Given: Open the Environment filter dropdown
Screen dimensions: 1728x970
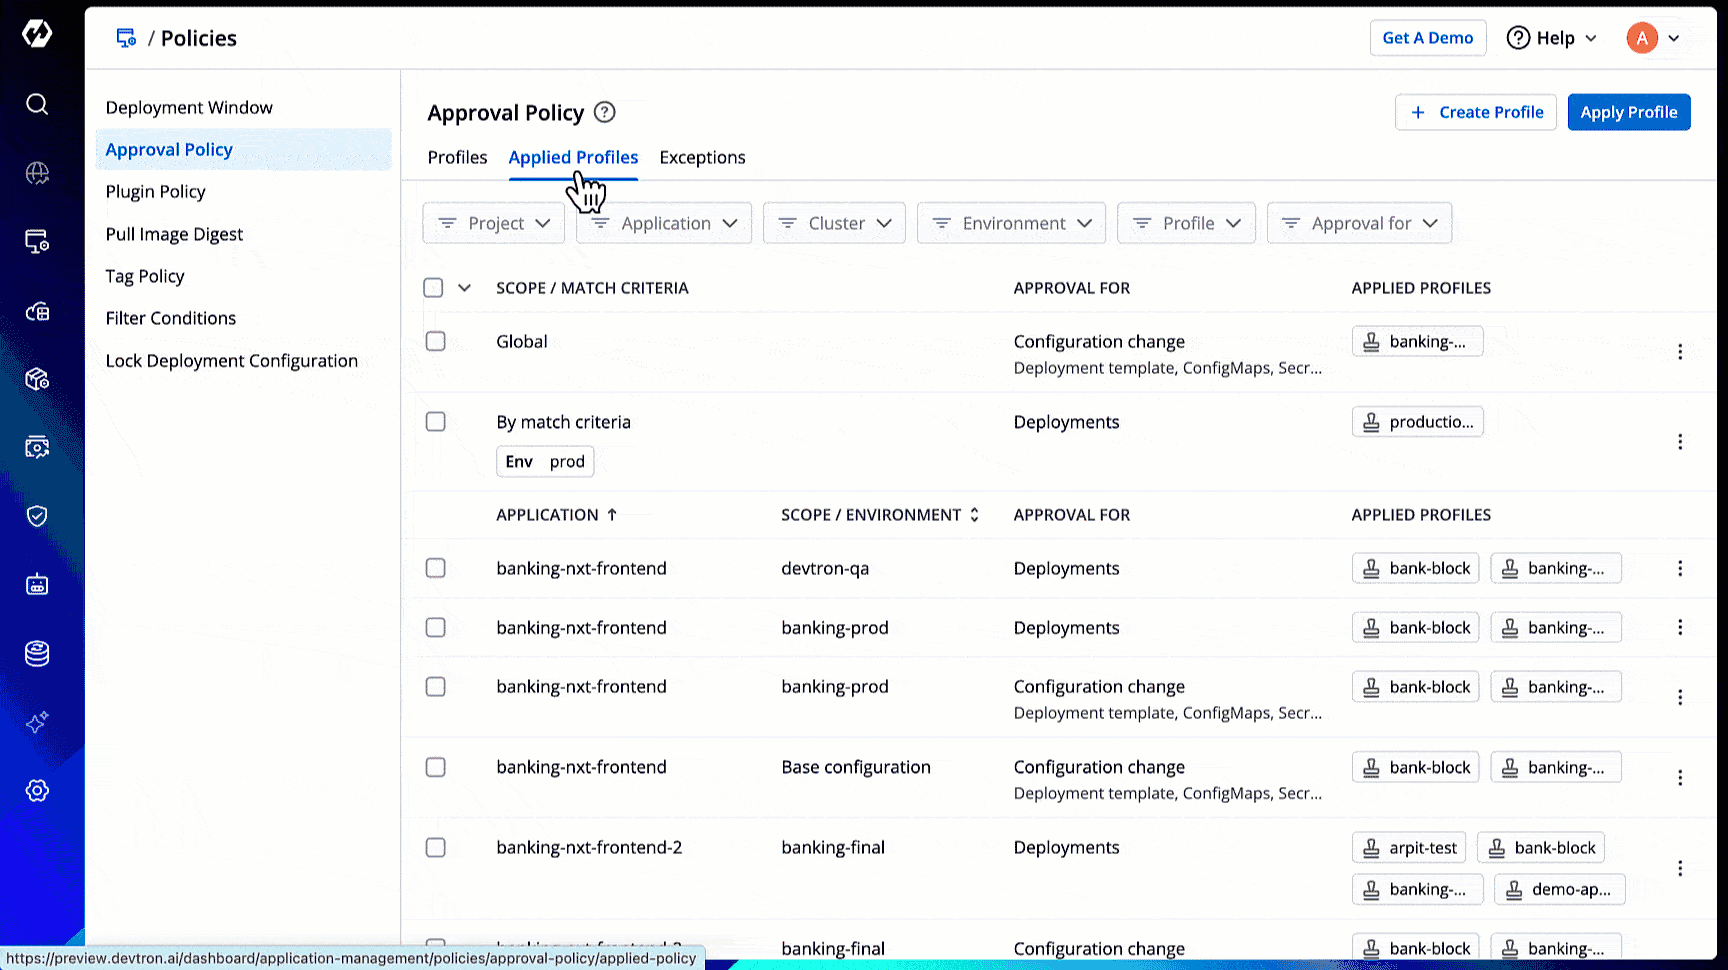Looking at the screenshot, I should pos(1011,223).
